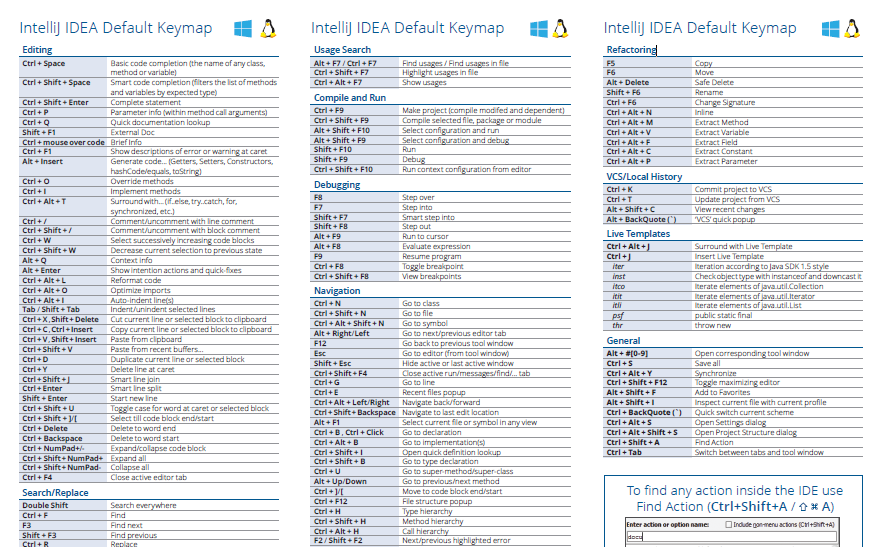Click the 'Commit project to VCS' description
This screenshot has width=872, height=547.
click(x=733, y=190)
